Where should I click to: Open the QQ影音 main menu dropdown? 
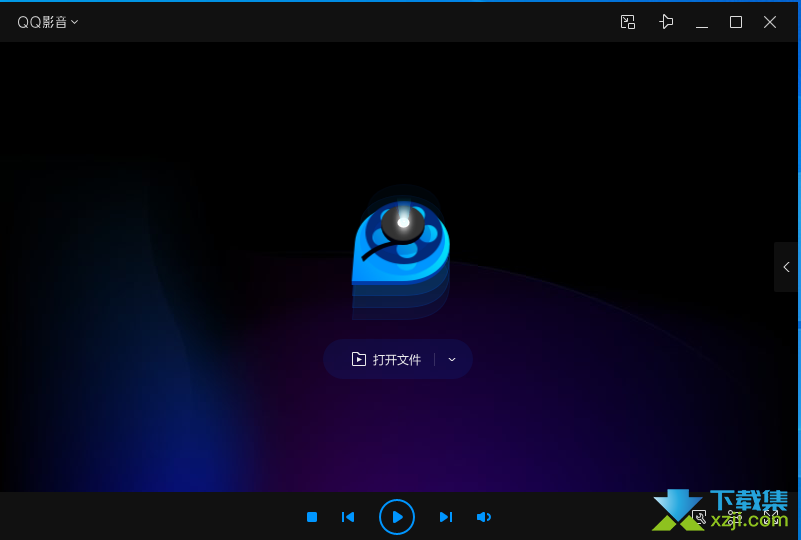[x=48, y=22]
